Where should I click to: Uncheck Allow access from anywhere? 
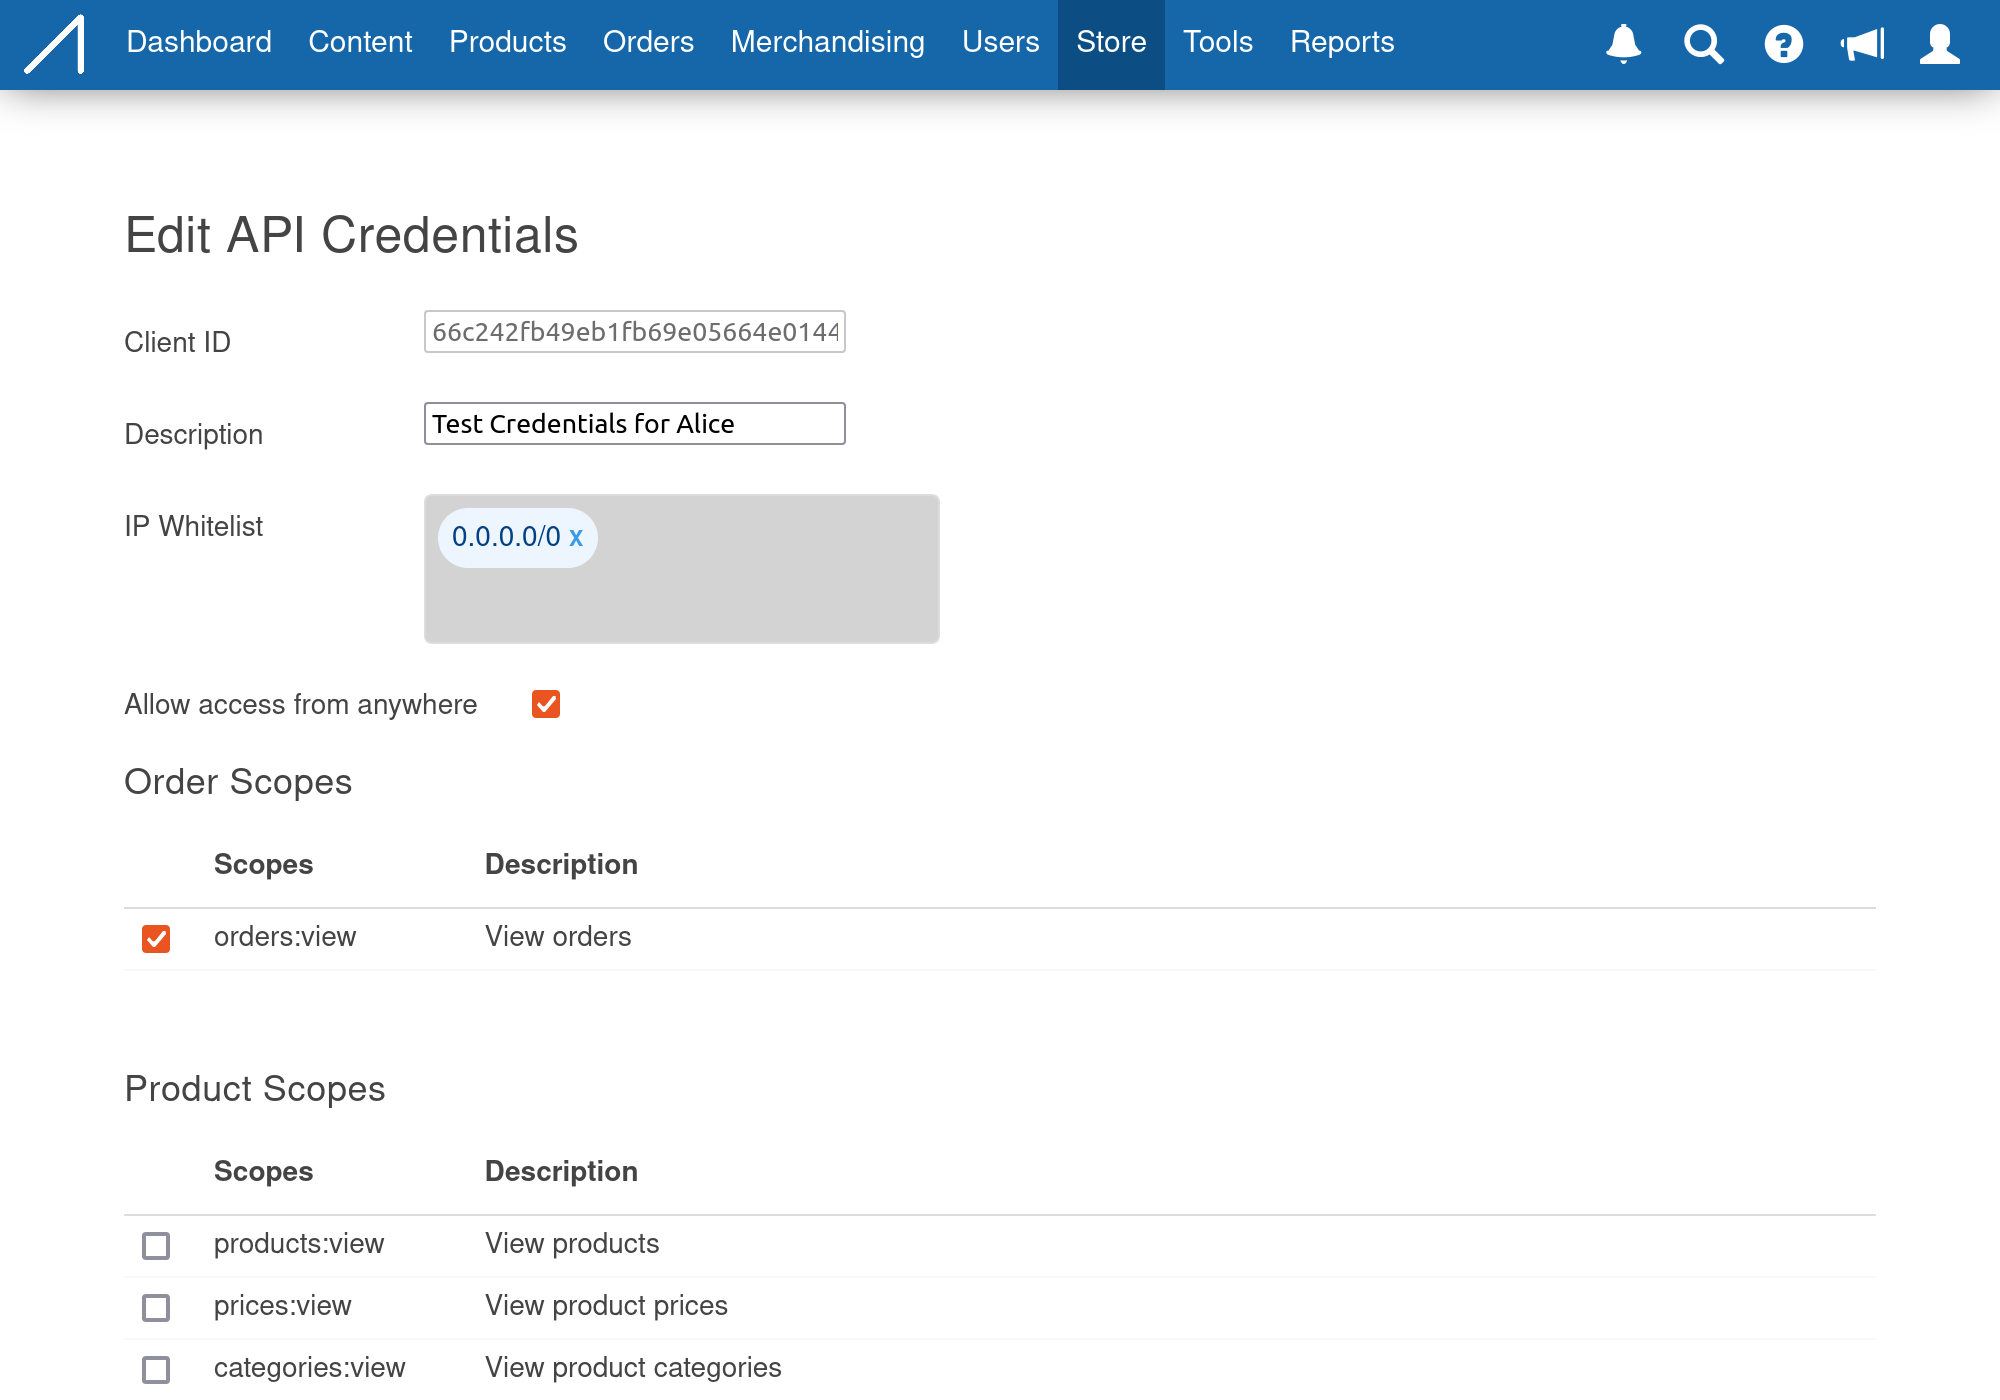(546, 704)
